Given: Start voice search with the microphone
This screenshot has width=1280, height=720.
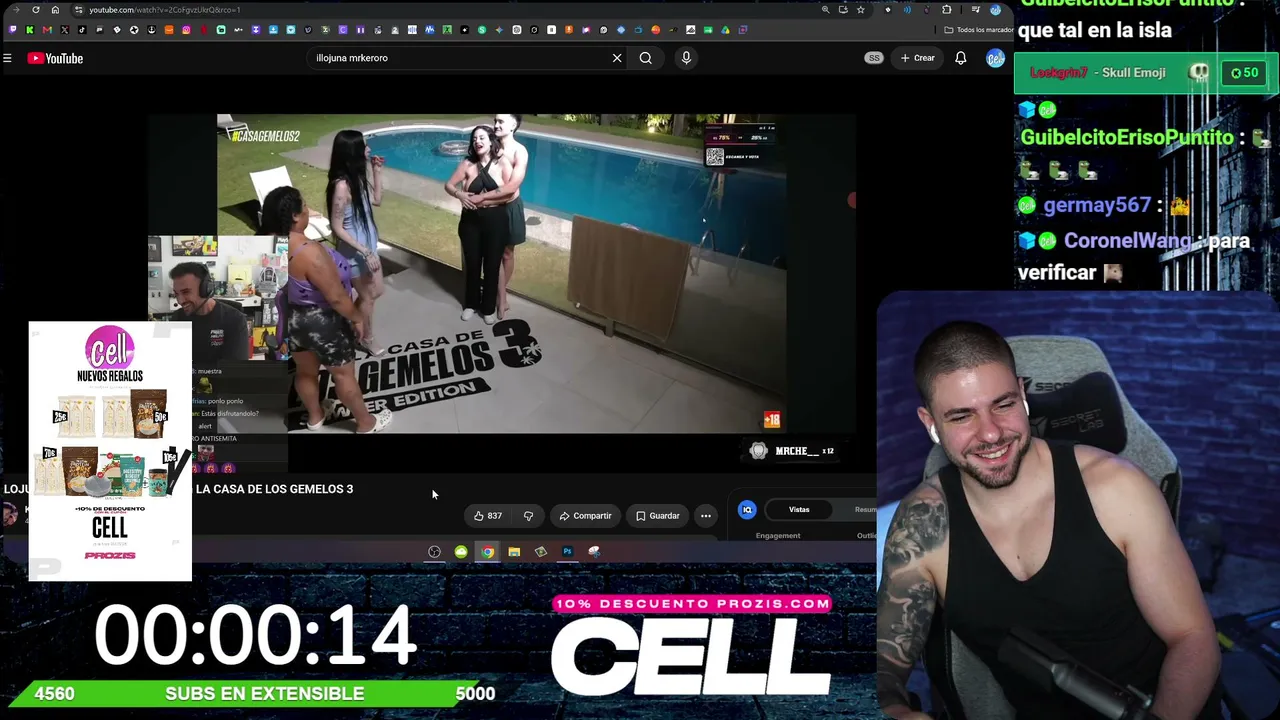Looking at the screenshot, I should [686, 58].
